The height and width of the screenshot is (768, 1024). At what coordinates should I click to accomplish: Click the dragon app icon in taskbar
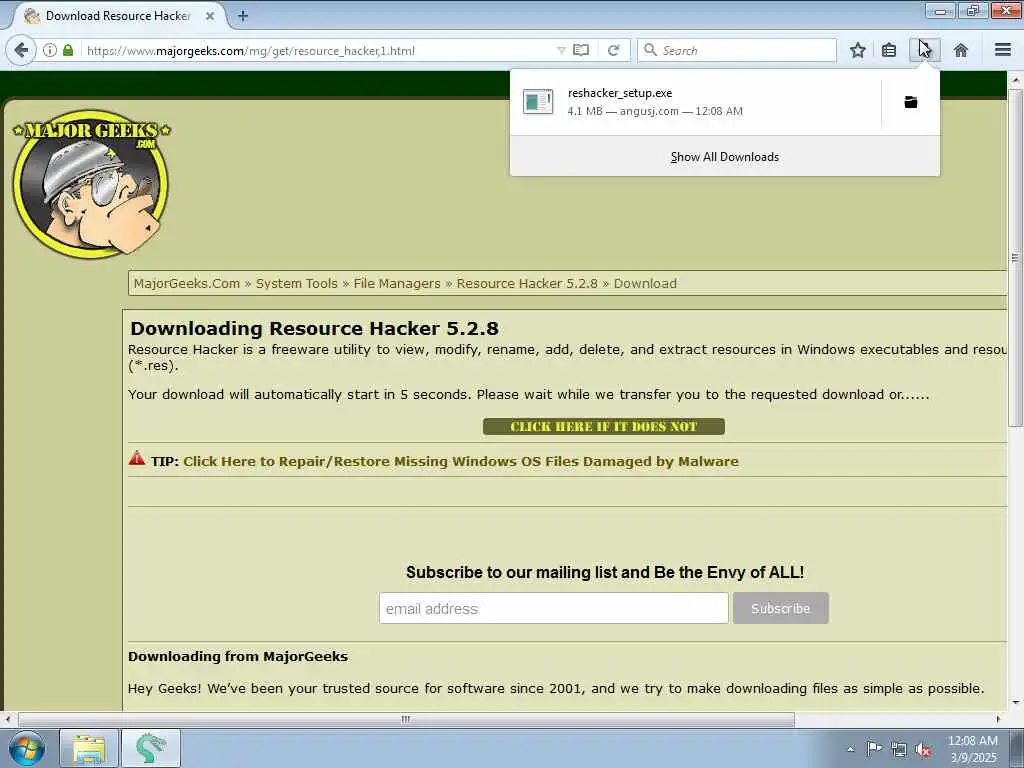(x=151, y=748)
